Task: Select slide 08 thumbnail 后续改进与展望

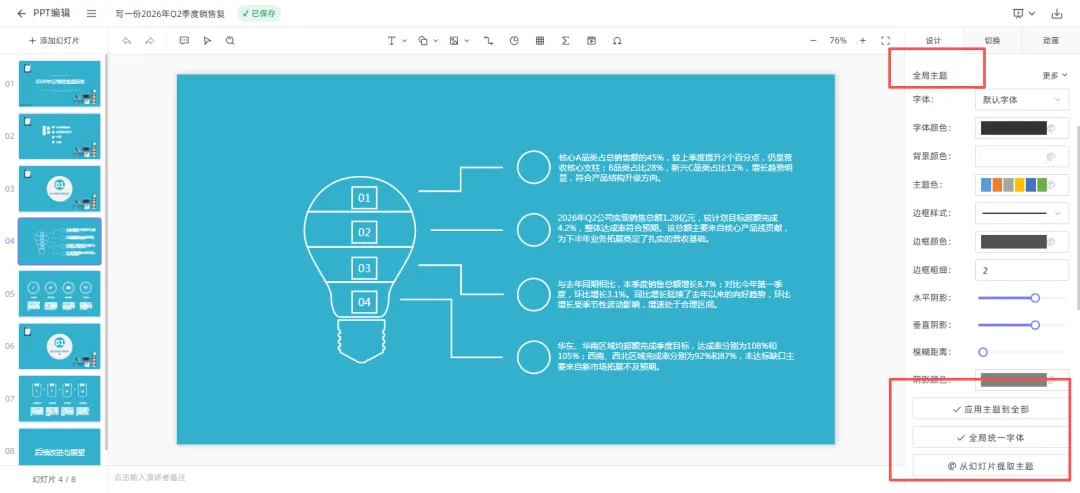Action: tap(59, 447)
